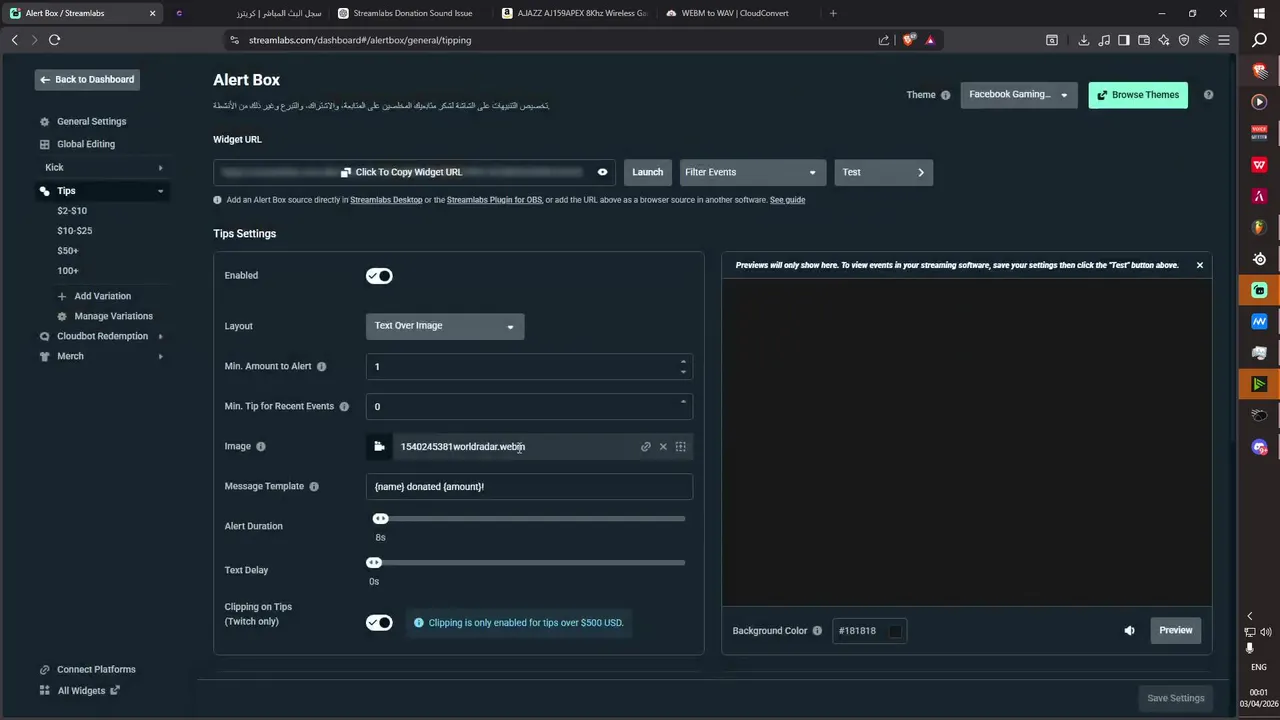Click the Browse Themes button
This screenshot has height=720, width=1280.
tap(1138, 95)
